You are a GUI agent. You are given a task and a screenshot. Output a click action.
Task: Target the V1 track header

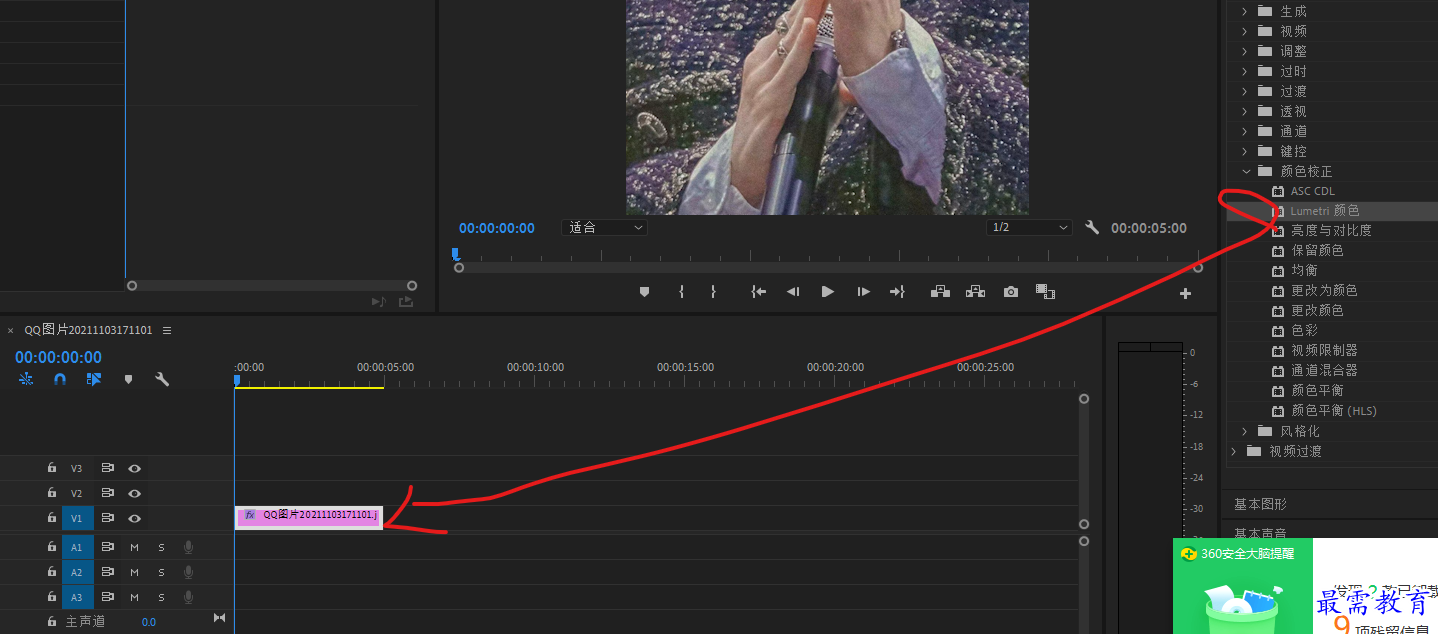[x=77, y=518]
